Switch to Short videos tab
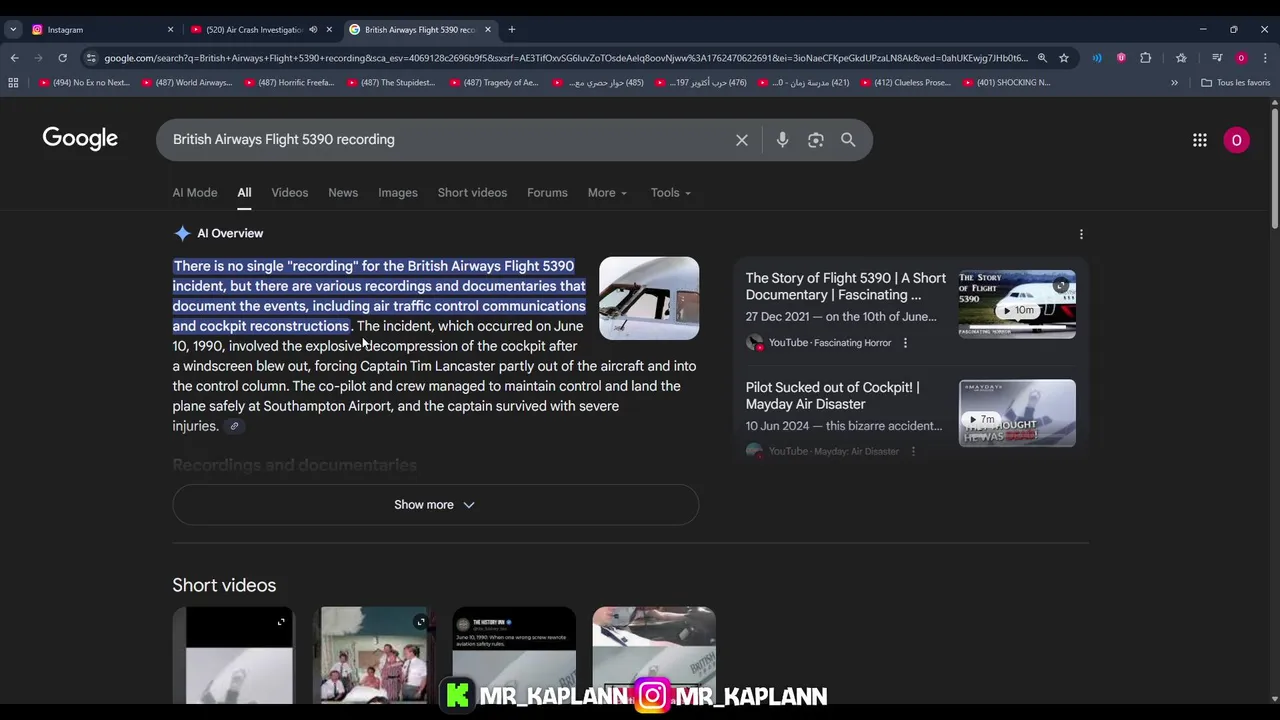1280x720 pixels. (472, 193)
